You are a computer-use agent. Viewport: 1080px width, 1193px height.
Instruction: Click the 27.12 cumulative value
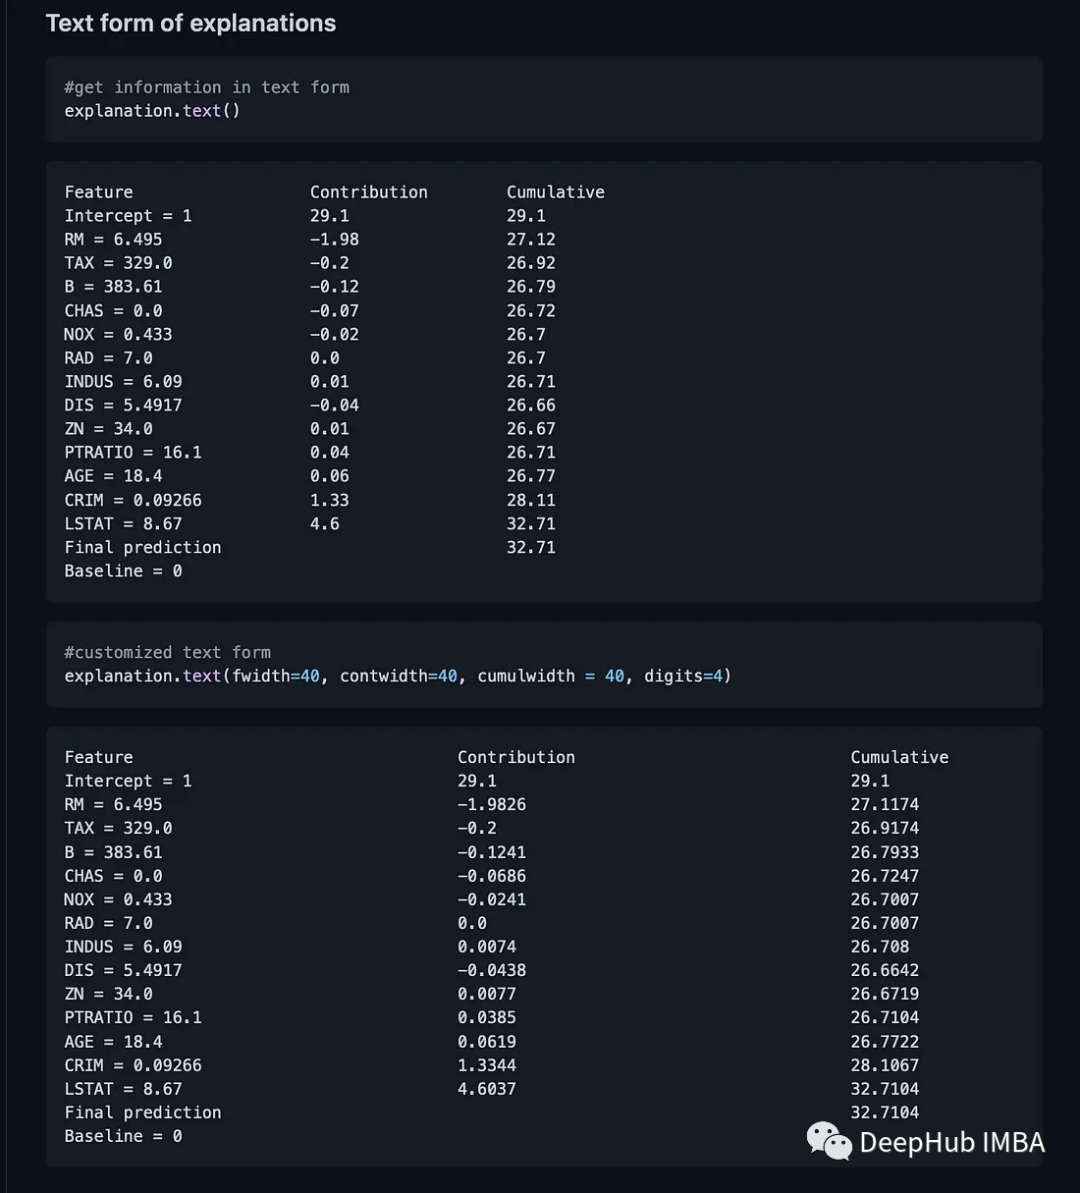[530, 239]
